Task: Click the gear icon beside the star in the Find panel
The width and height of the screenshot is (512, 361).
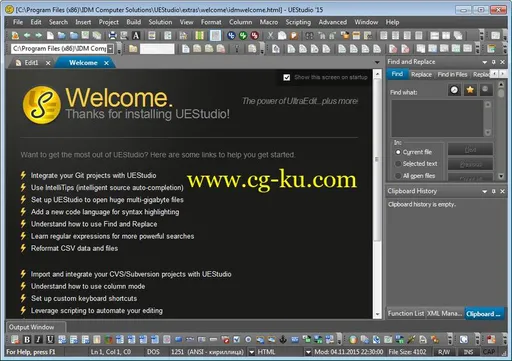Action: 486,90
